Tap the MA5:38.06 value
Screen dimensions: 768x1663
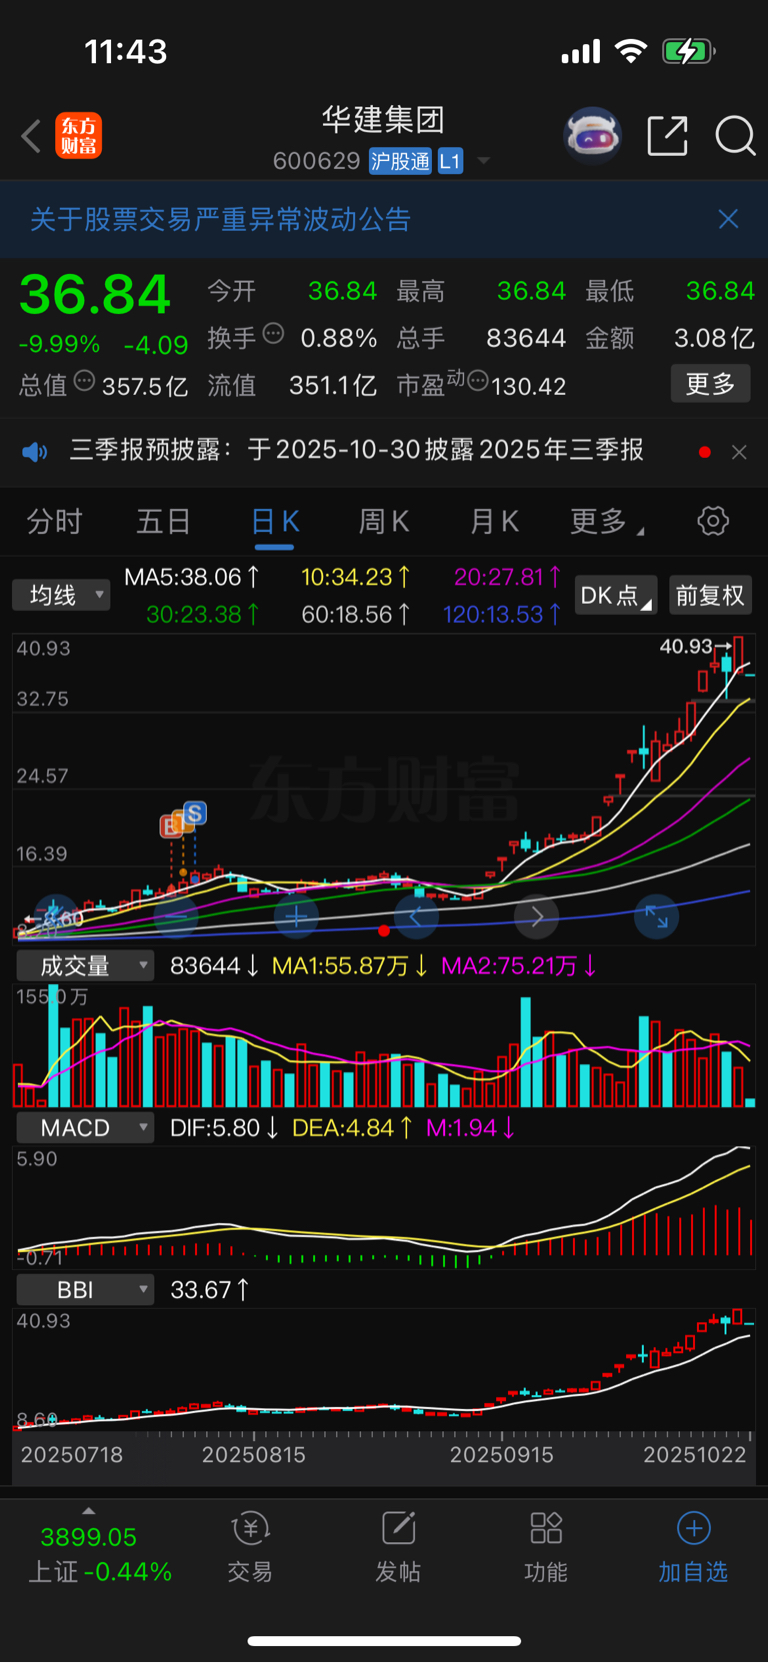(192, 577)
